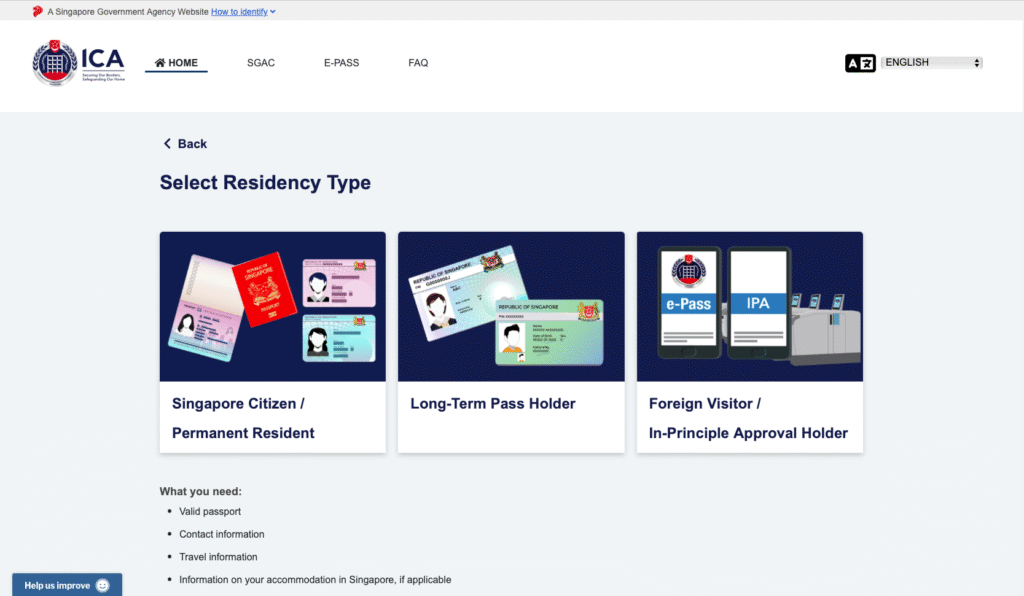The width and height of the screenshot is (1024, 596).
Task: Choose Foreign Visitor / In-Principle Approval Holder
Action: pyautogui.click(x=749, y=418)
